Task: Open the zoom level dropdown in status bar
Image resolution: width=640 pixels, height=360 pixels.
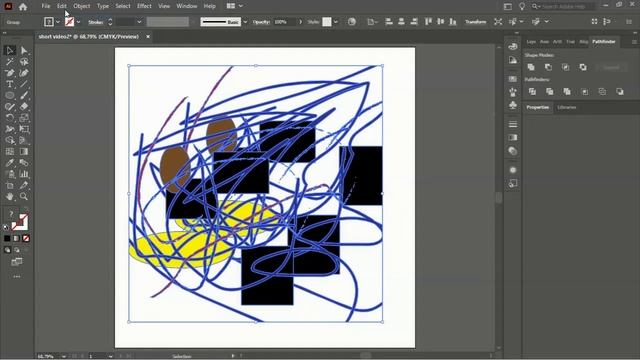Action: (x=64, y=356)
